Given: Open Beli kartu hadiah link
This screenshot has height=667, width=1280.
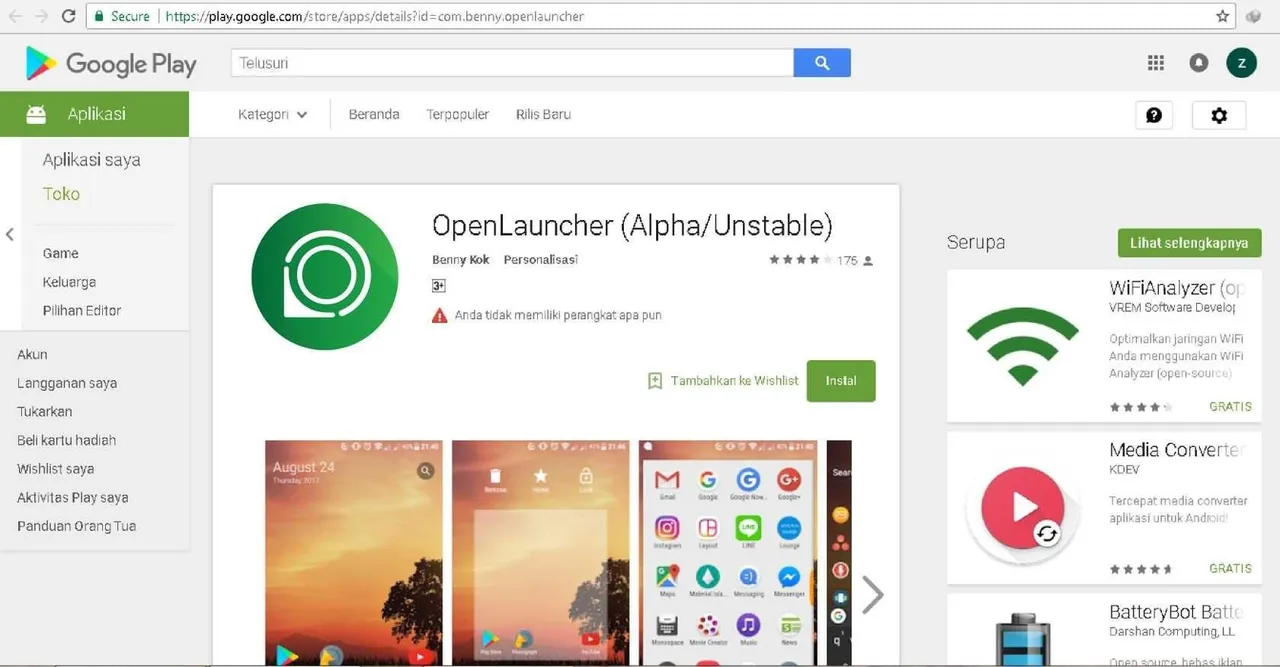Looking at the screenshot, I should tap(66, 440).
